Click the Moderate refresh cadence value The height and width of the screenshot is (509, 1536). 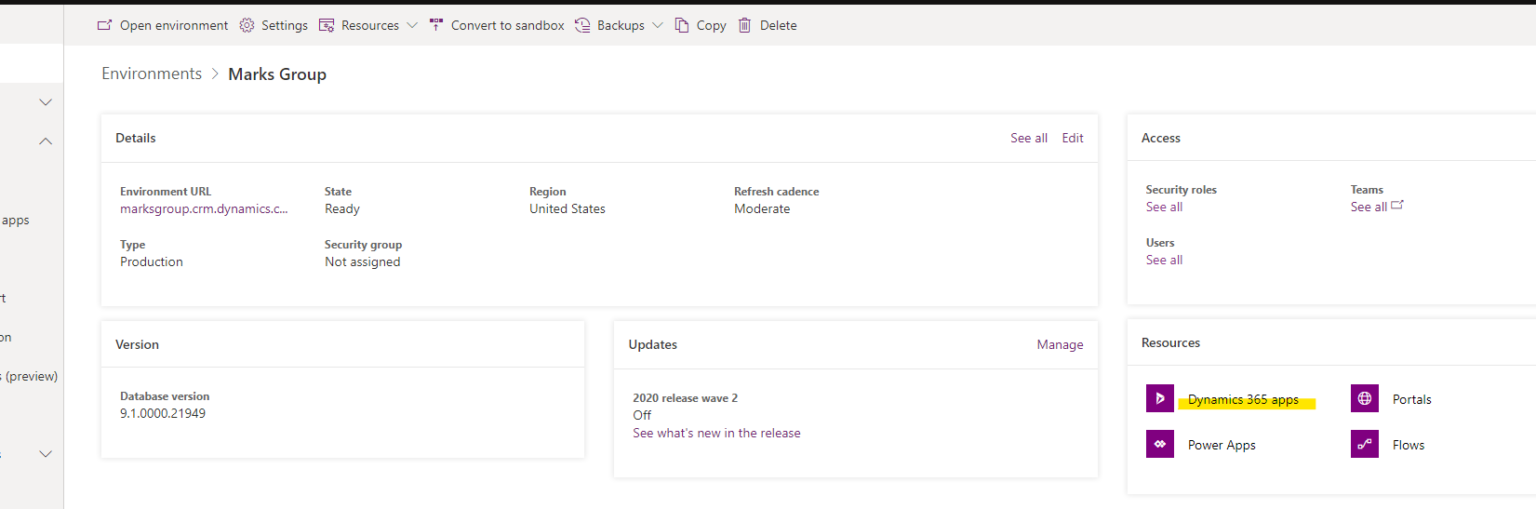(762, 209)
